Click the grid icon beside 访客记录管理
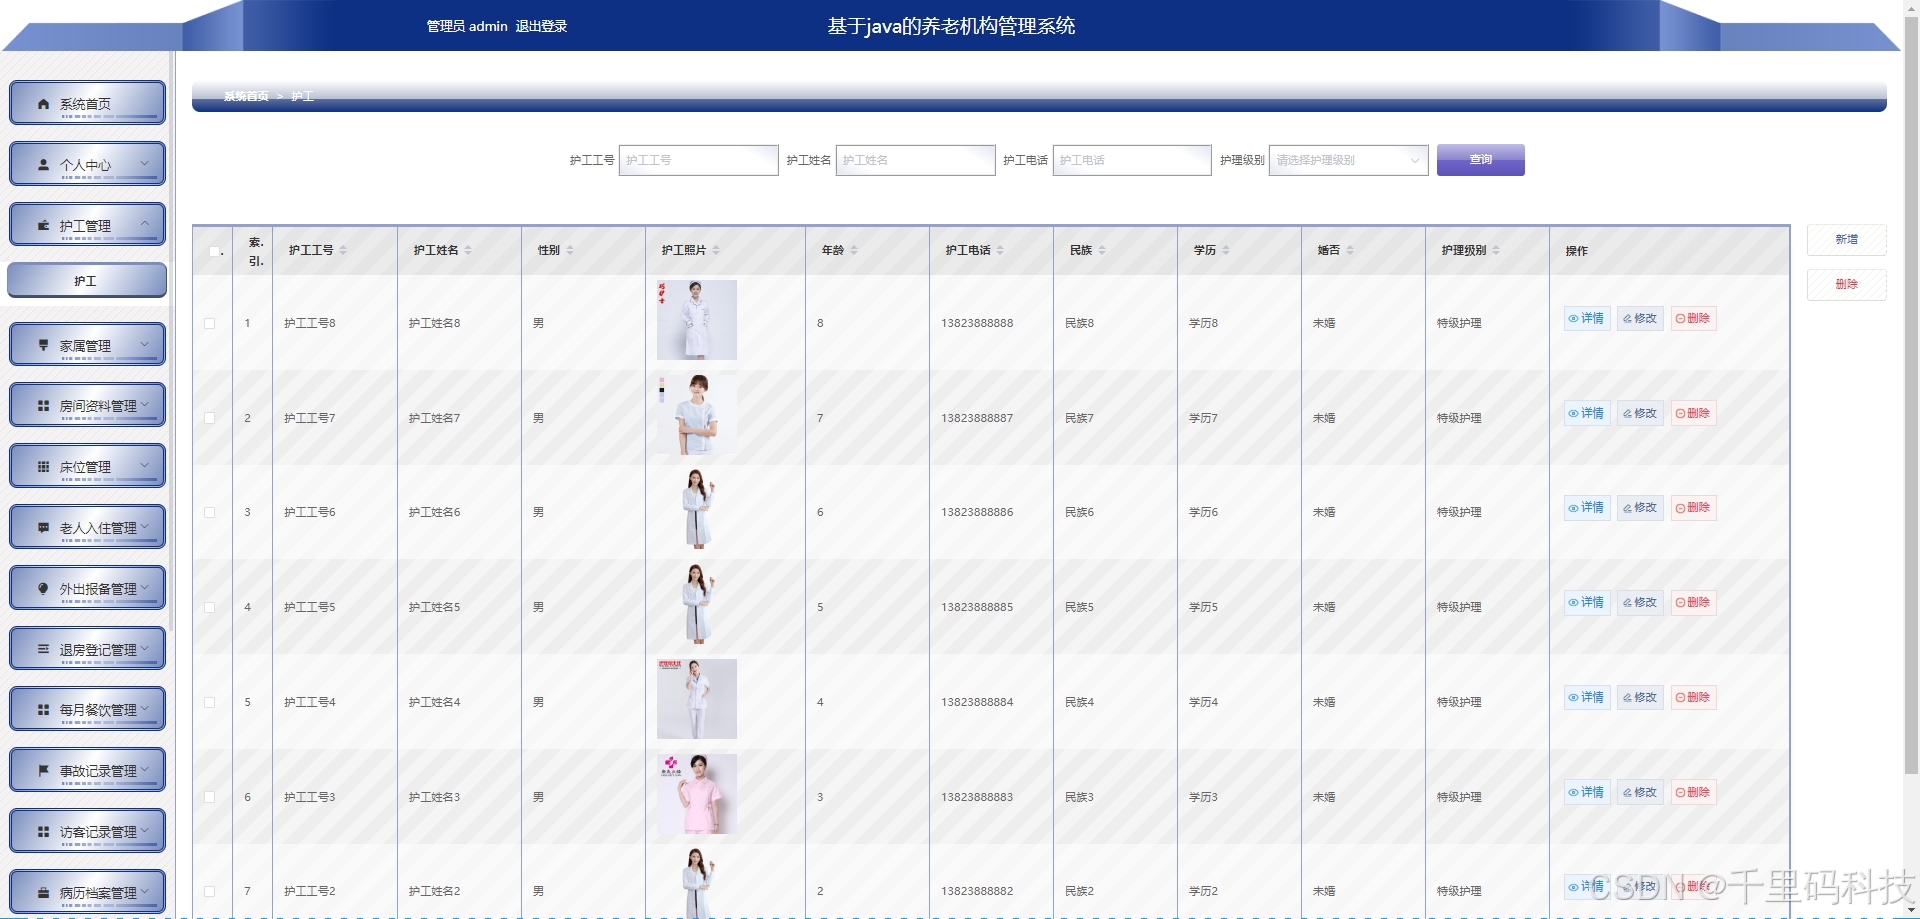 (43, 832)
